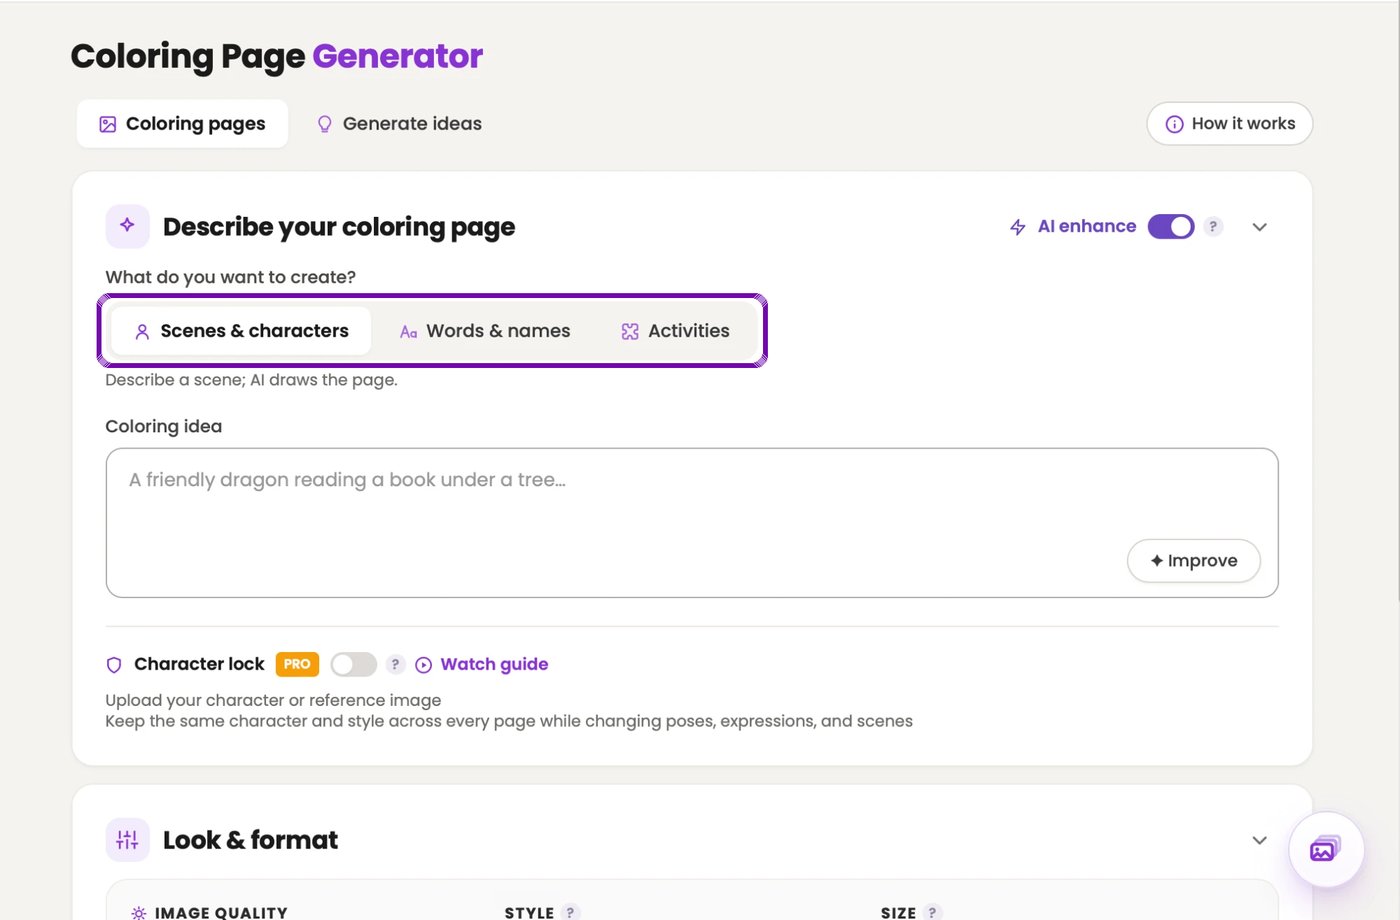Choose the Words & names option
Viewport: 1400px width, 920px height.
(x=485, y=331)
